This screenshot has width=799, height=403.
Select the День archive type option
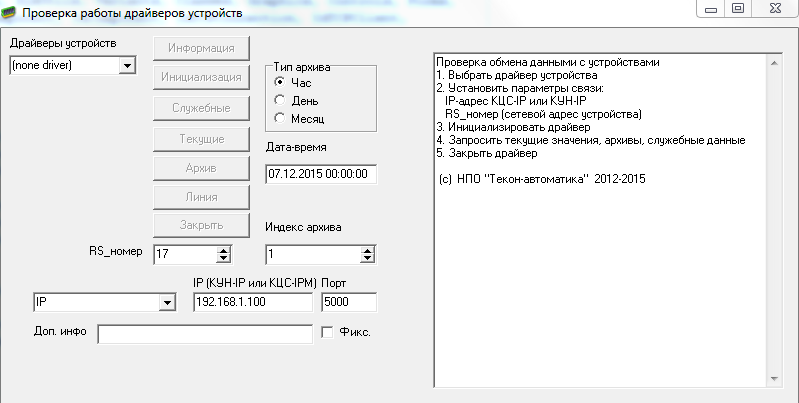coord(281,100)
